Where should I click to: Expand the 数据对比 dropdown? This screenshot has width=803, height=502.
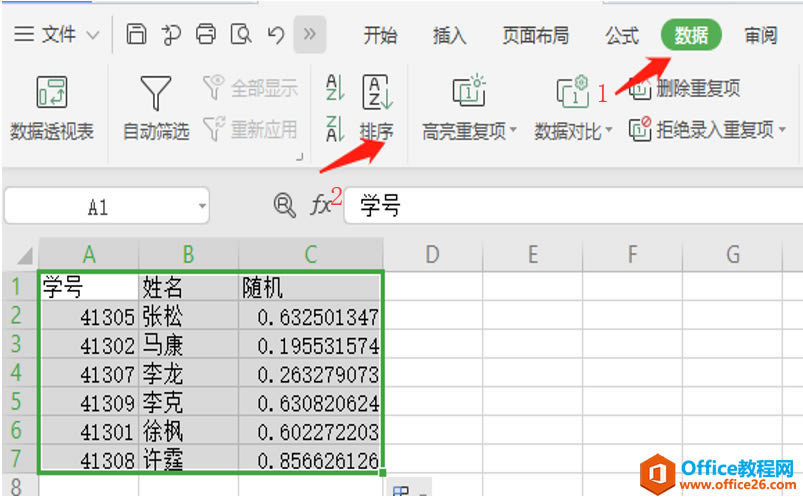[x=609, y=130]
